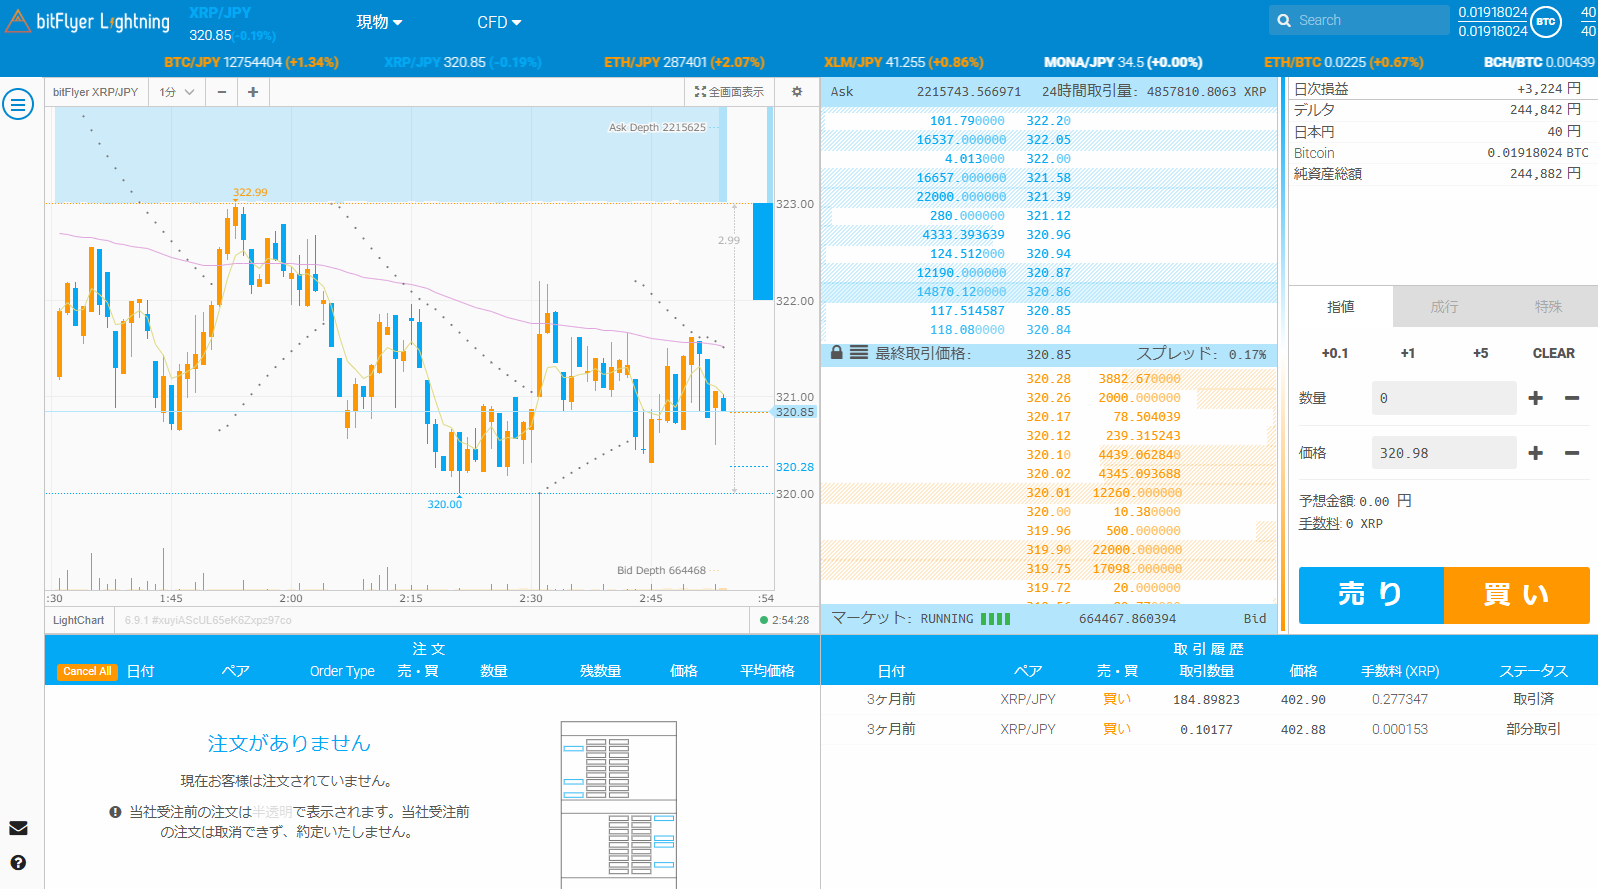The image size is (1598, 889).
Task: Click the 平均価格 column header
Action: [767, 671]
